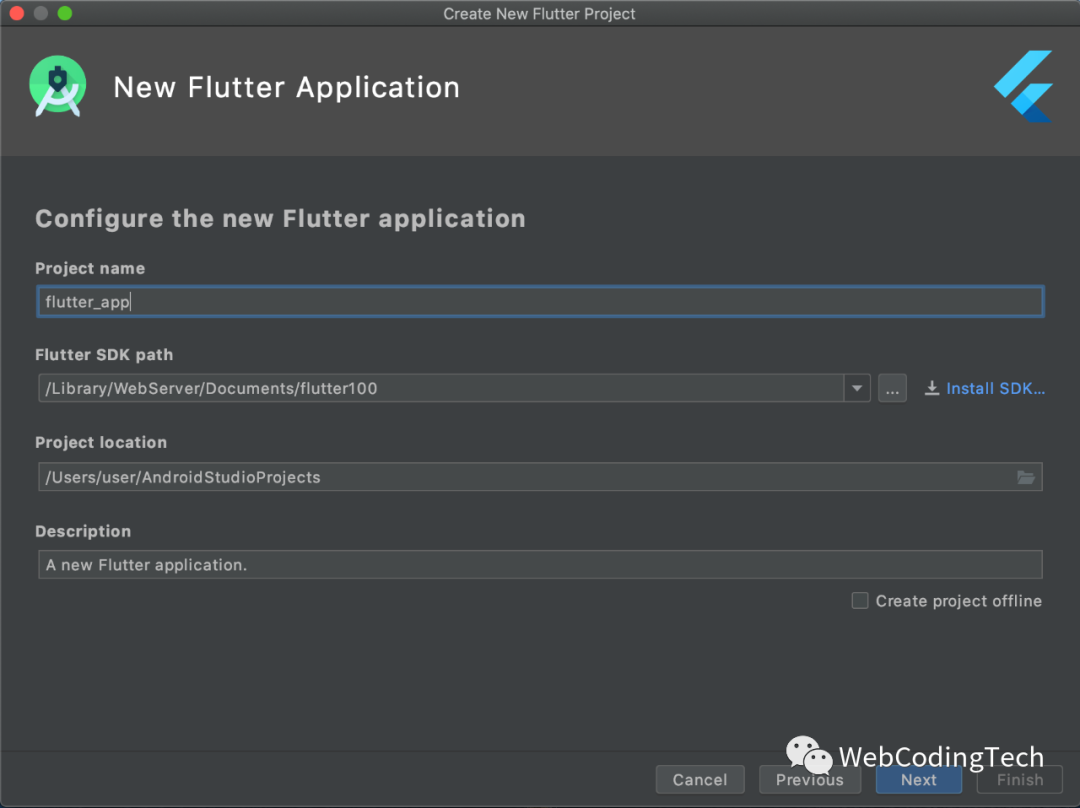Browse for SDK path with ellipsis button
The width and height of the screenshot is (1080, 808).
point(892,388)
